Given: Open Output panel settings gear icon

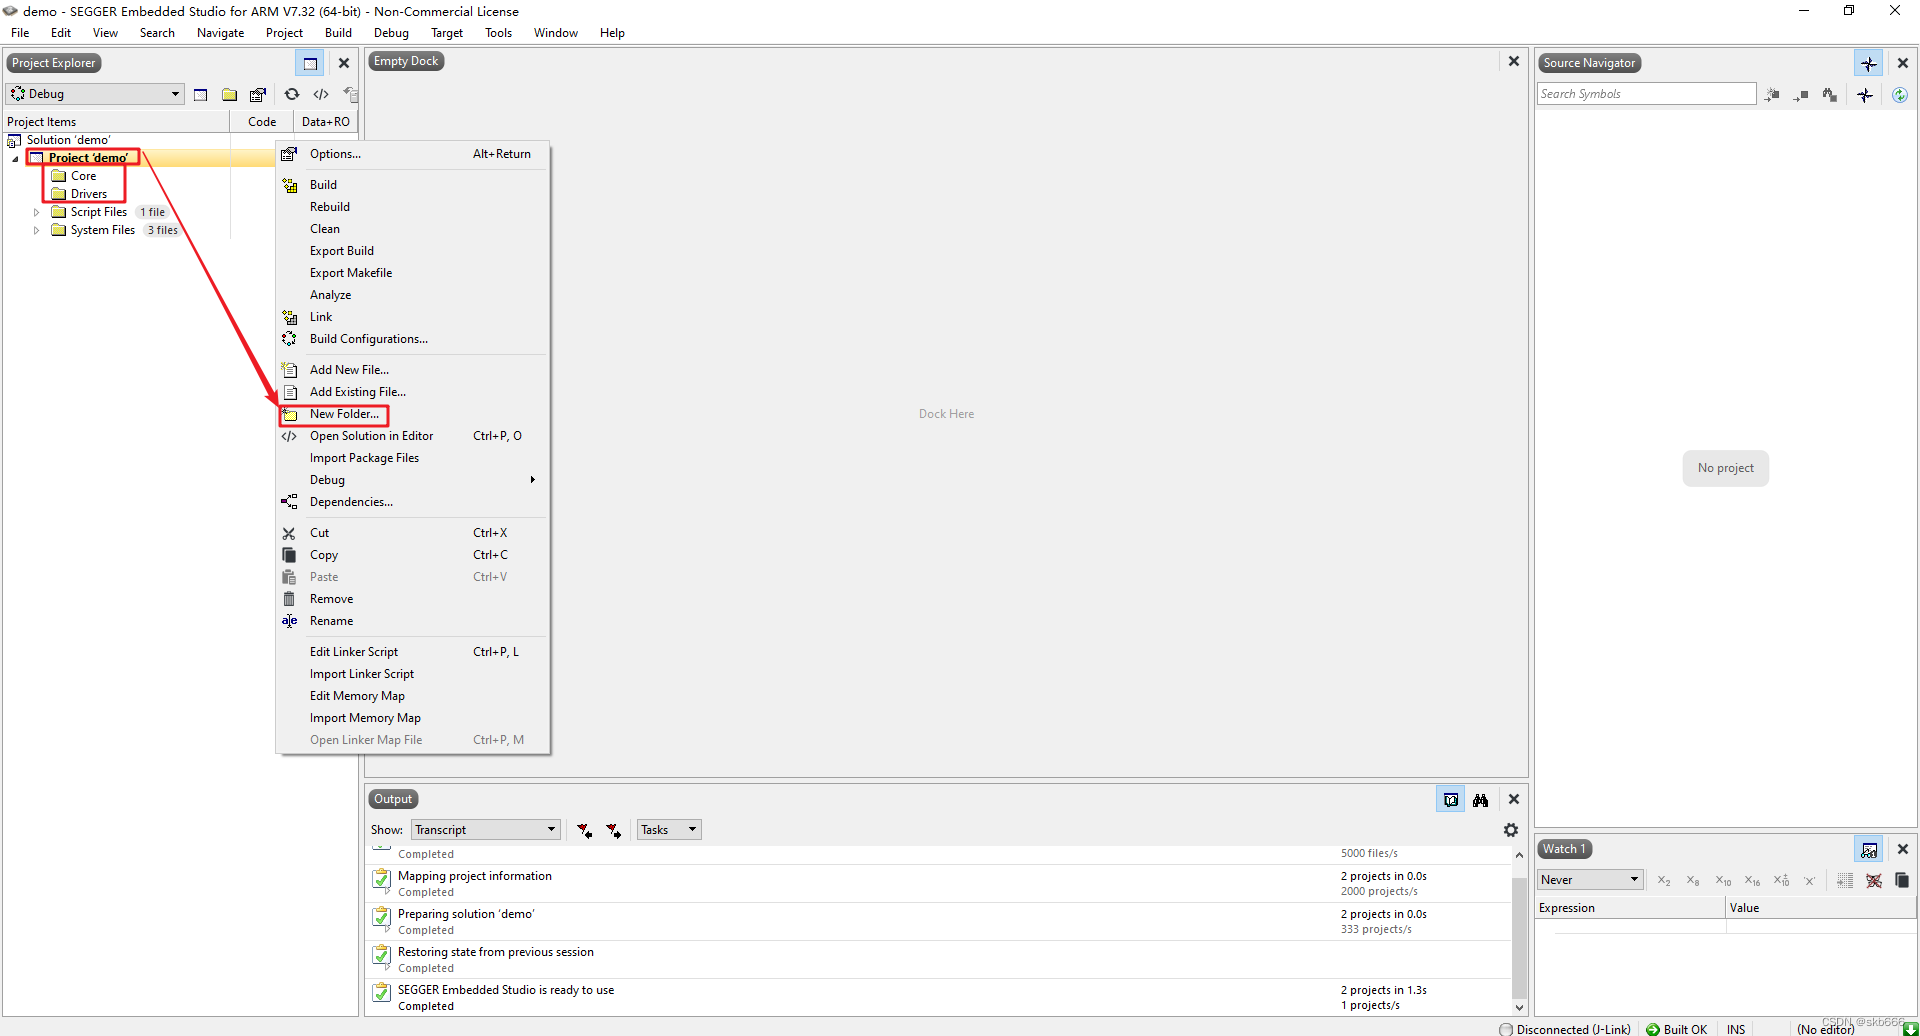Looking at the screenshot, I should pos(1511,830).
